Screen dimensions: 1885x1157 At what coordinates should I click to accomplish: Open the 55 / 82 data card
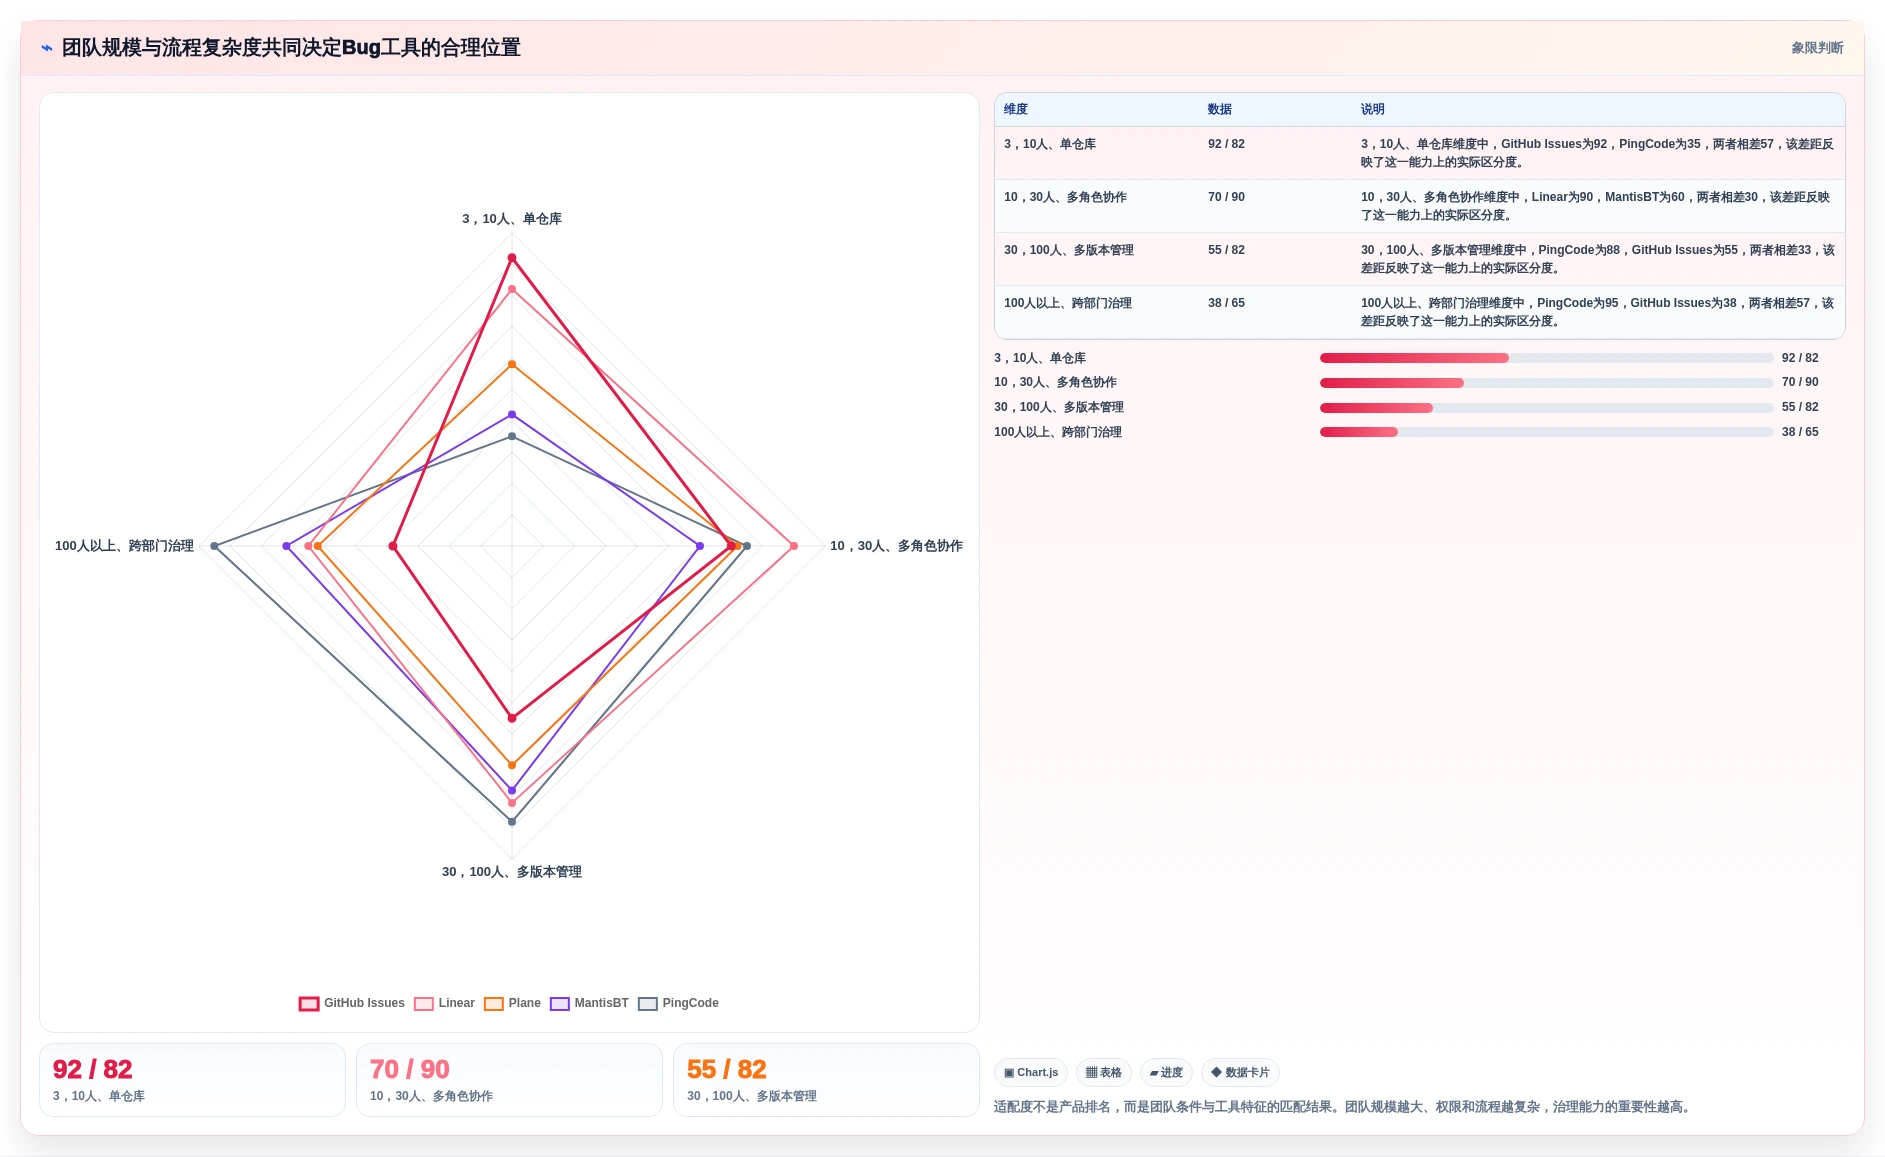(x=826, y=1080)
